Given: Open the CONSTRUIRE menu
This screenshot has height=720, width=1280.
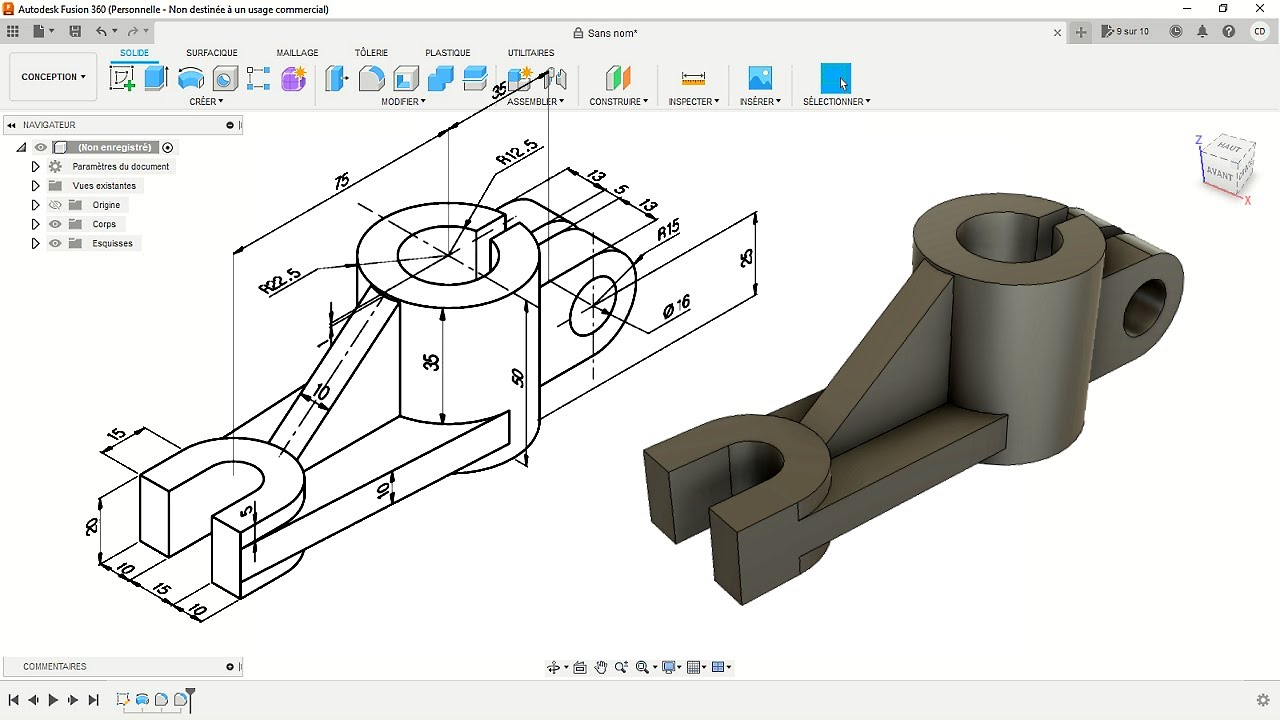Looking at the screenshot, I should 618,101.
